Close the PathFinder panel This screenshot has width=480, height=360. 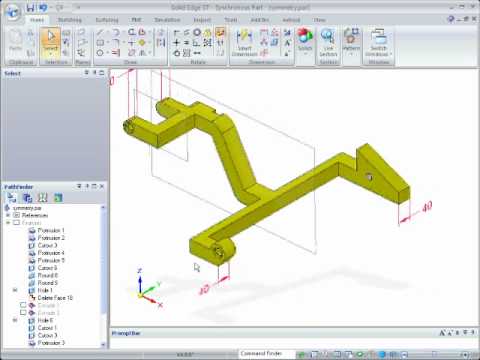102,186
